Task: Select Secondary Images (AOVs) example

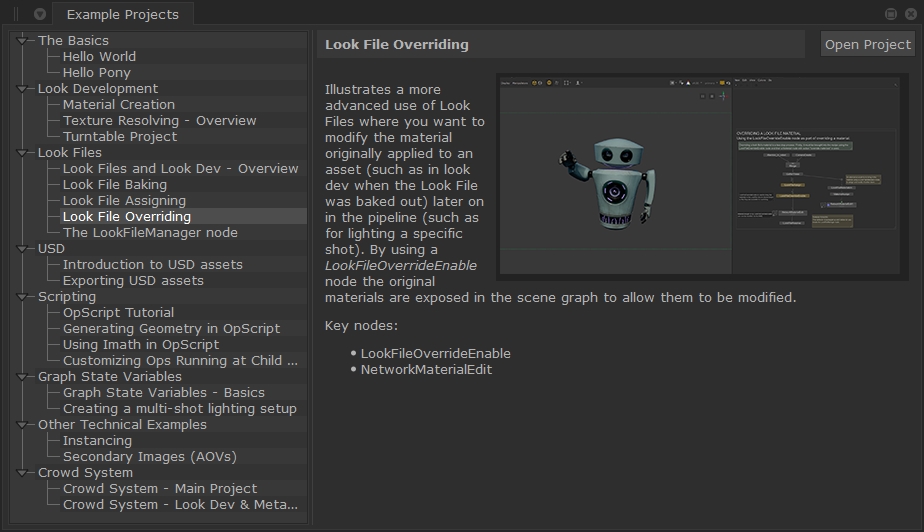Action: [149, 457]
